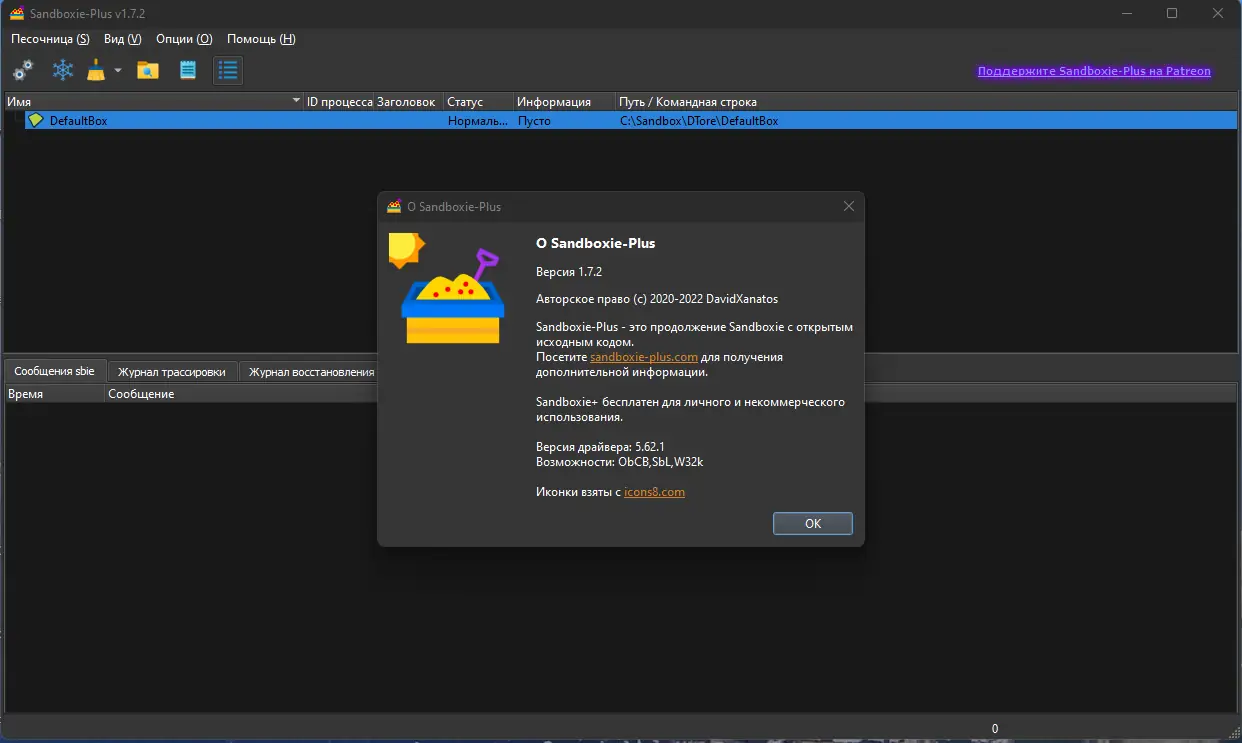Open the Помощь menu

click(x=261, y=39)
